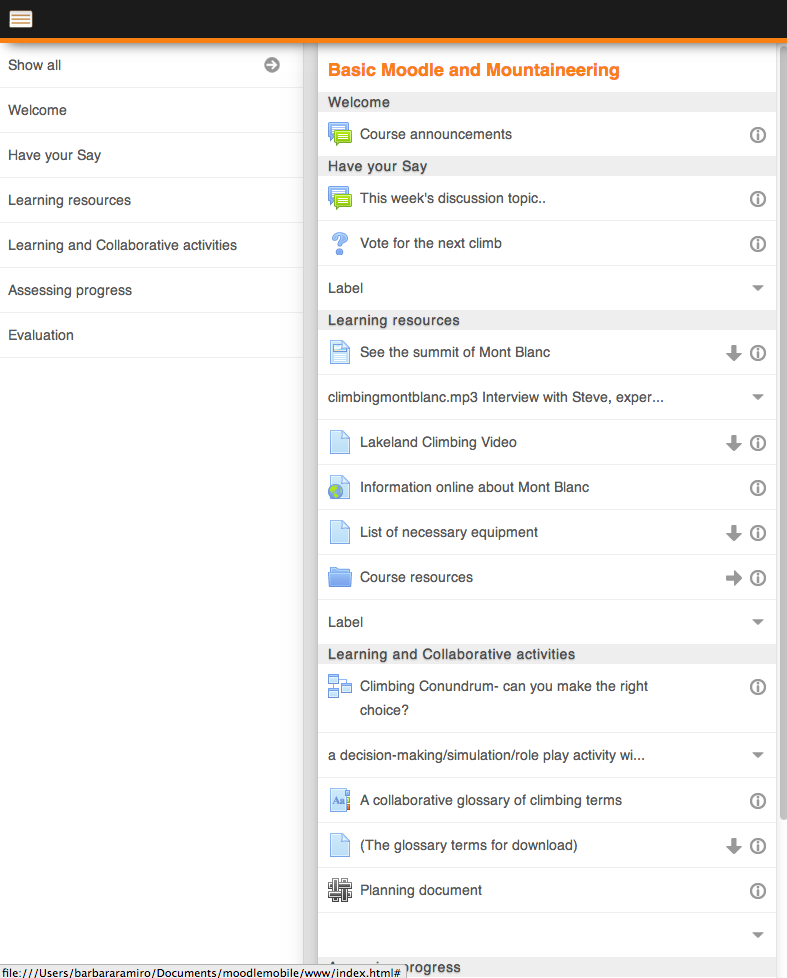Open info for Planning document
Screen dimensions: 787x978
(x=758, y=891)
